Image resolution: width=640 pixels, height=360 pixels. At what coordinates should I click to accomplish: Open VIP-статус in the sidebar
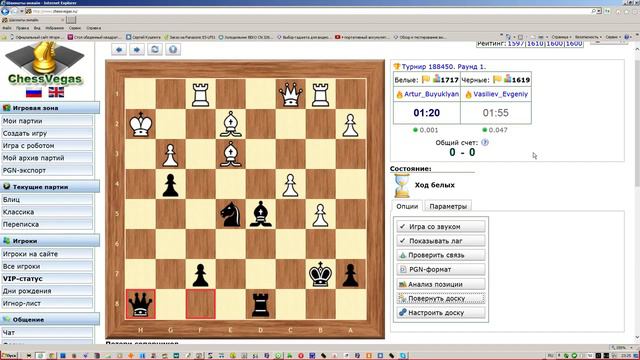tap(47, 278)
